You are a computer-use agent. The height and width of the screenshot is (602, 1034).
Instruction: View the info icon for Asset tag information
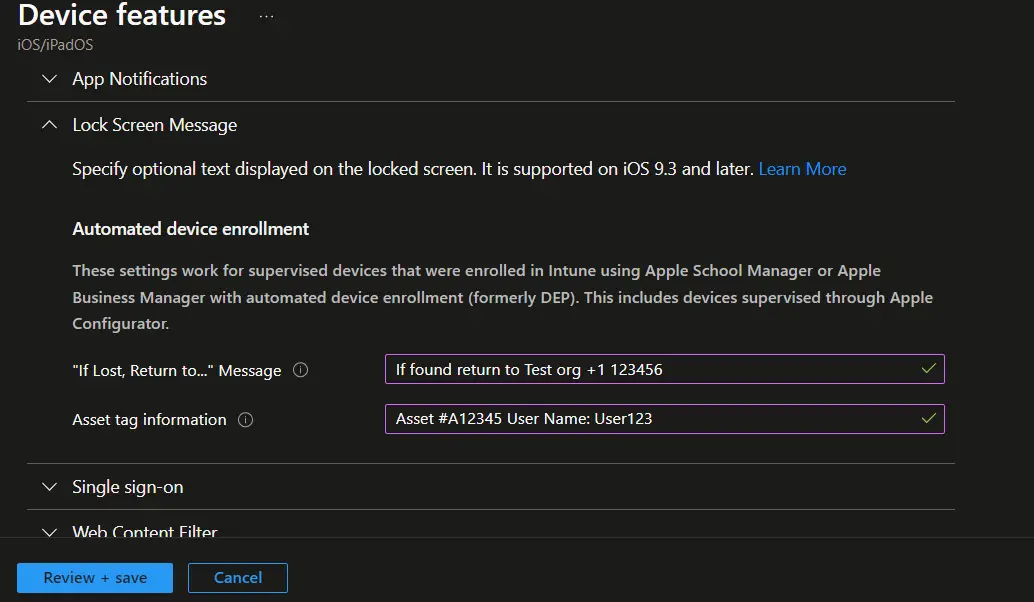point(245,419)
